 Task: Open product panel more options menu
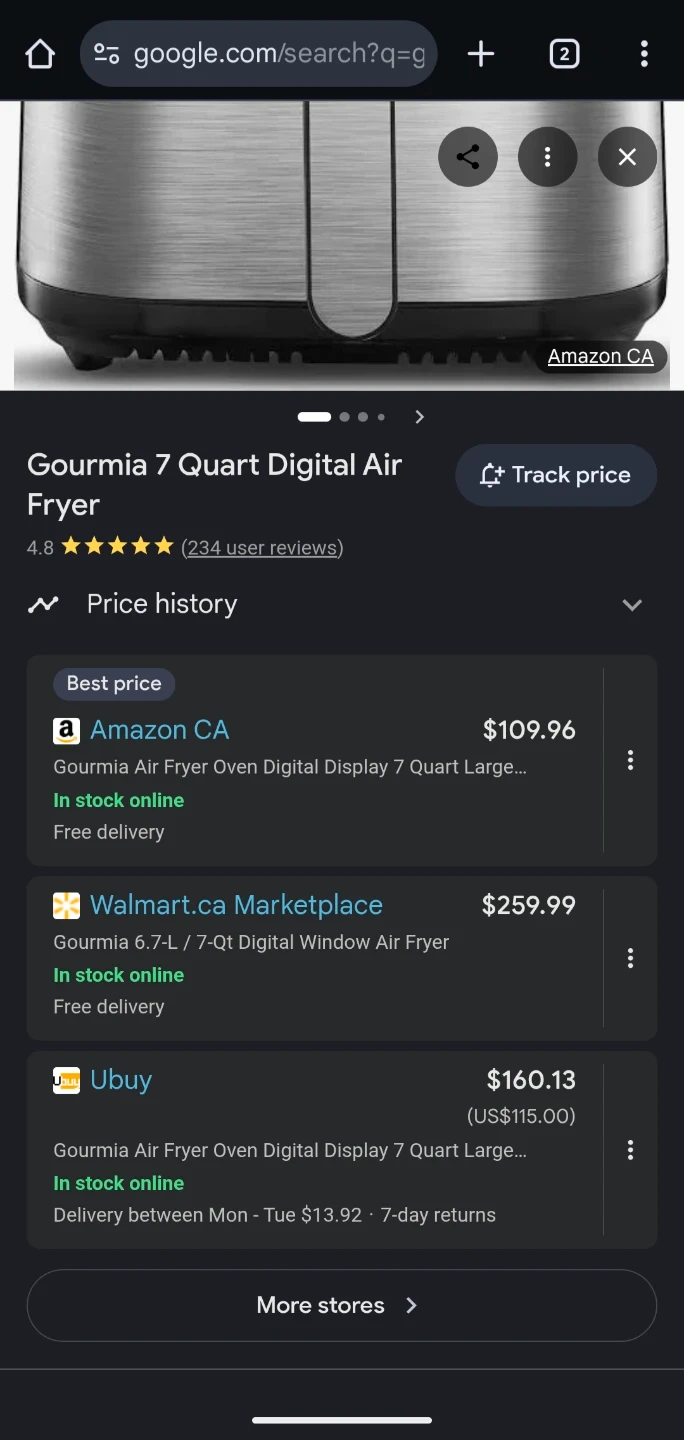point(548,157)
